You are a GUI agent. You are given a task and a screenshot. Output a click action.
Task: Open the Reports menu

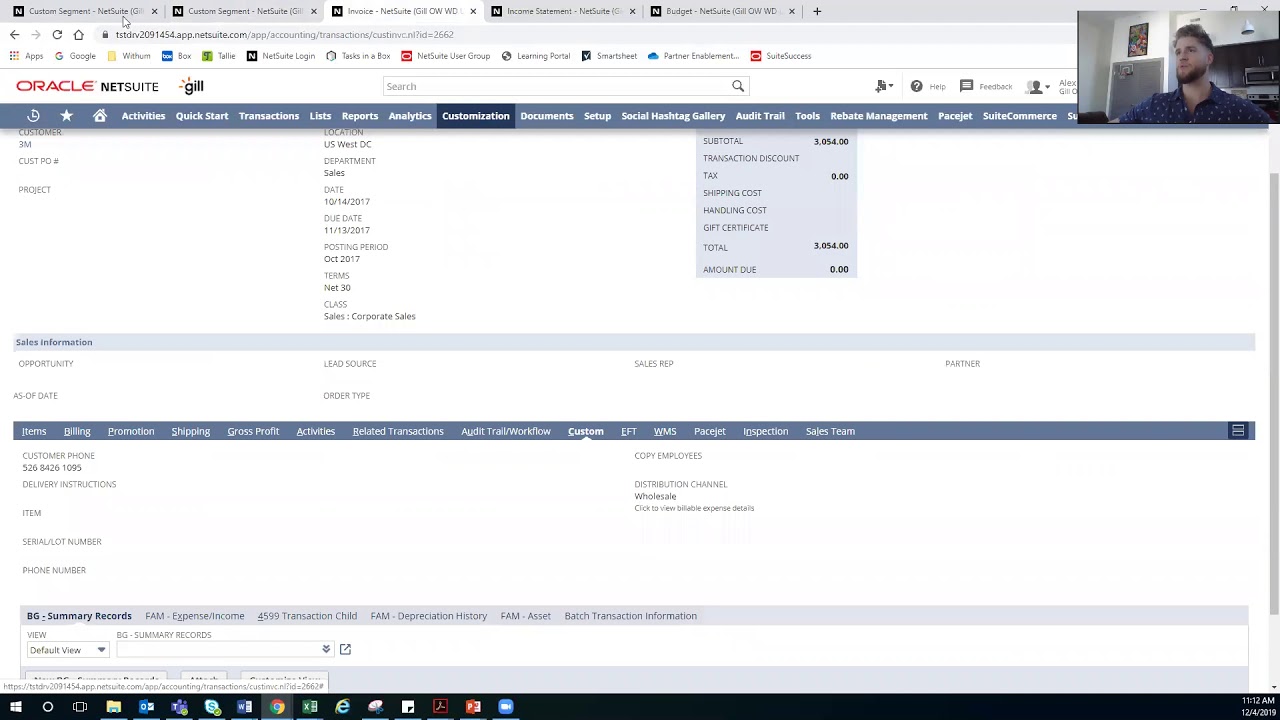point(360,116)
